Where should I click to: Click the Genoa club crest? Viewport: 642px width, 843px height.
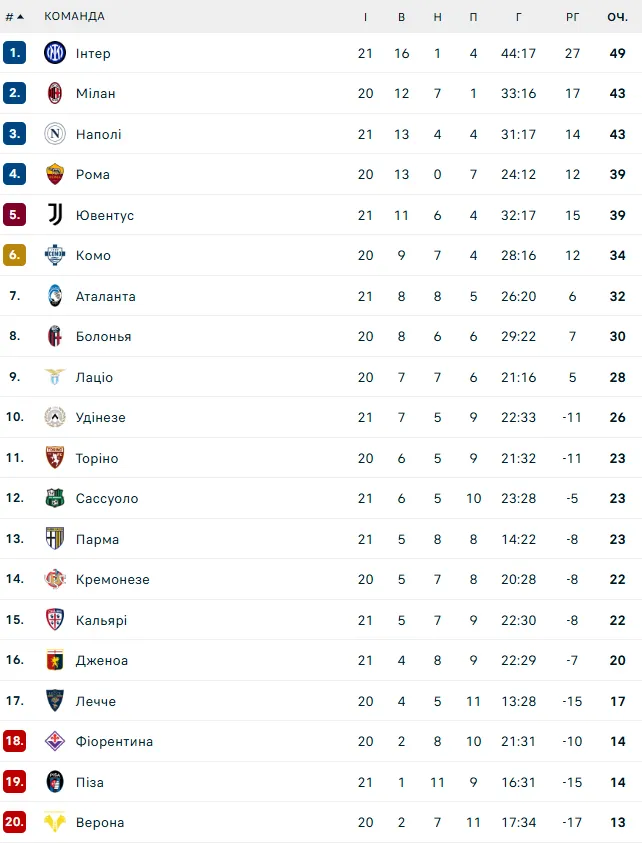click(55, 660)
